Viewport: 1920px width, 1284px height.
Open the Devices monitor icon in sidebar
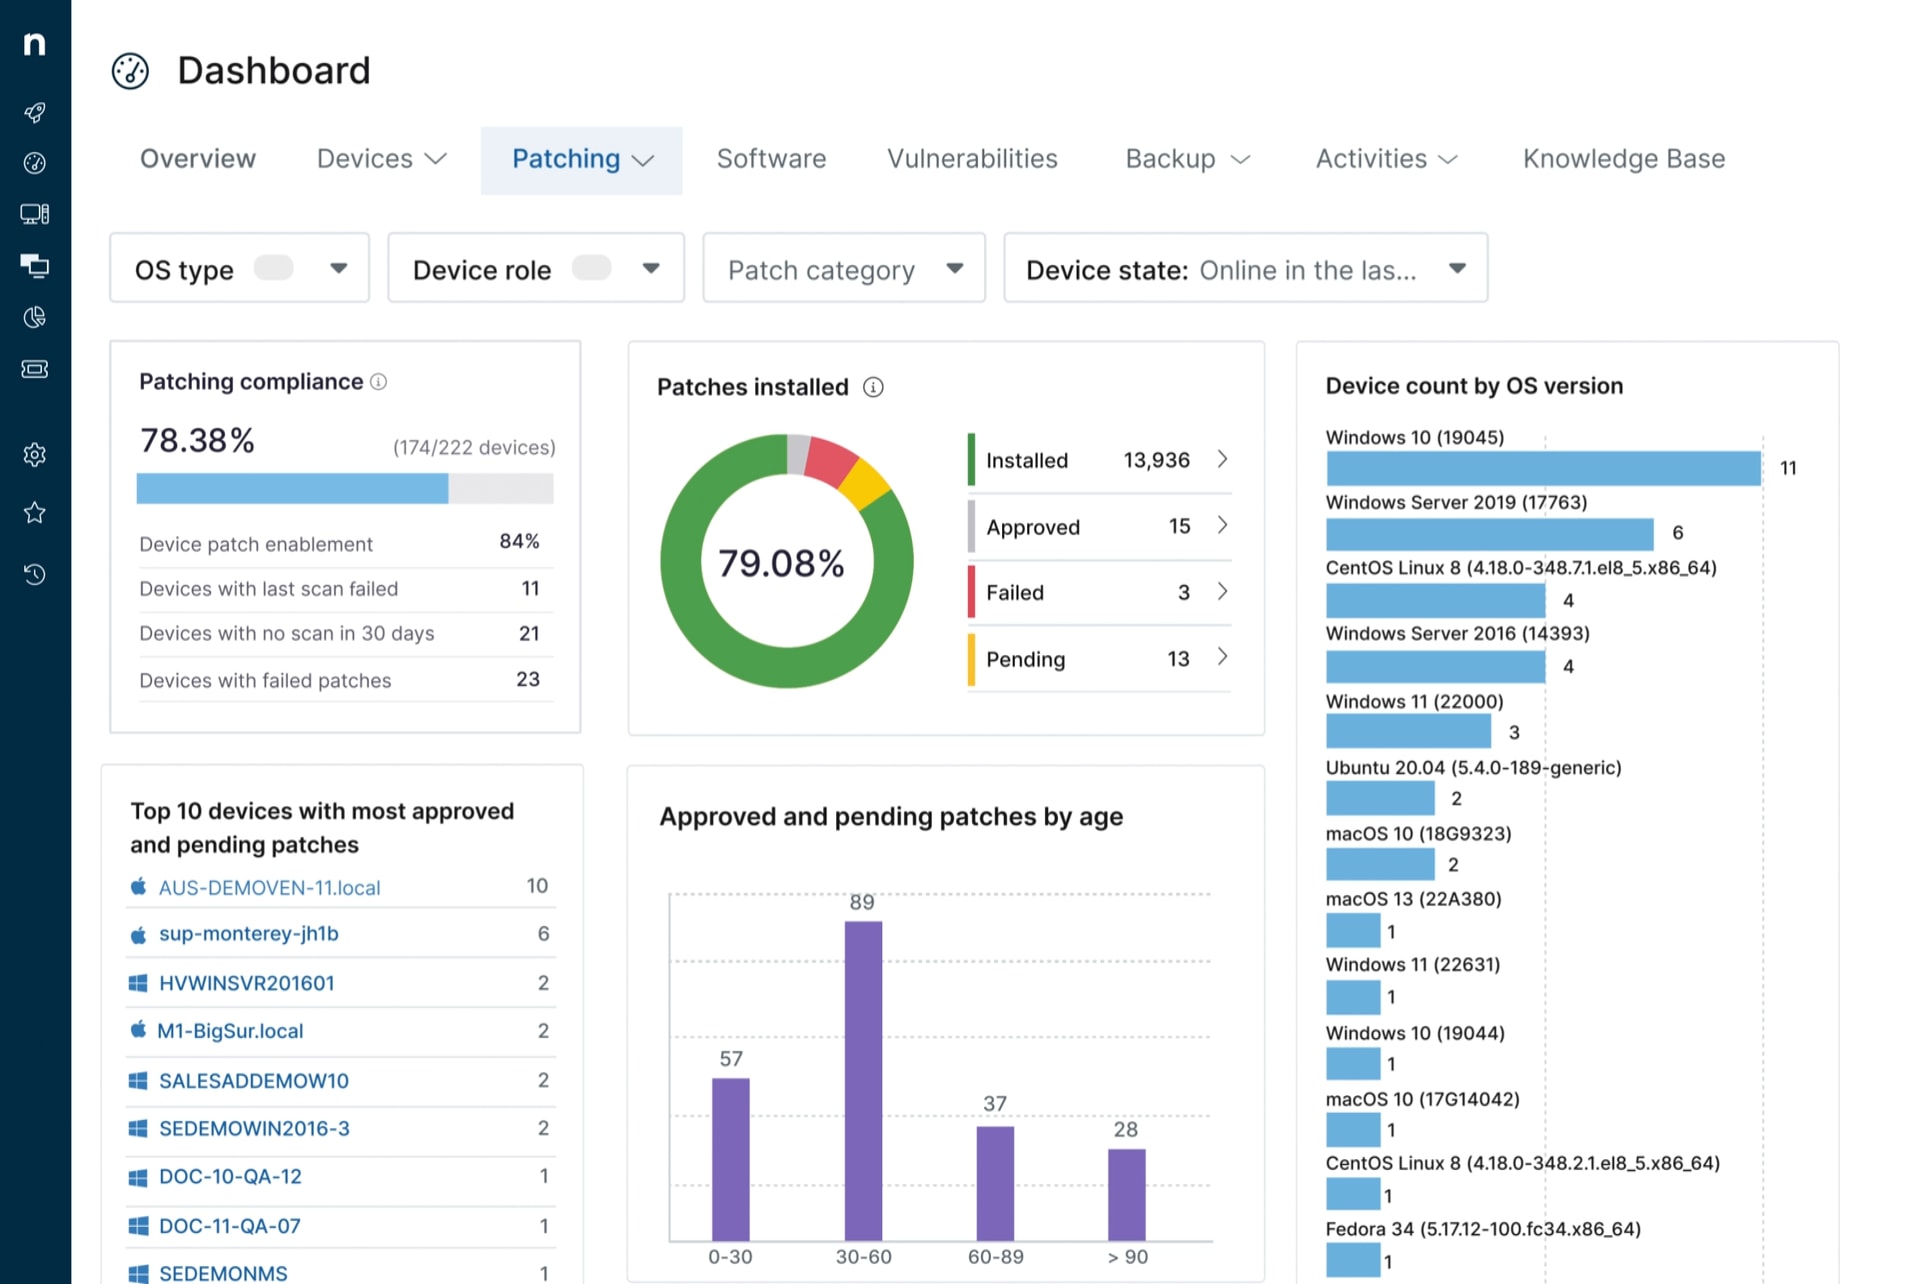(x=34, y=213)
